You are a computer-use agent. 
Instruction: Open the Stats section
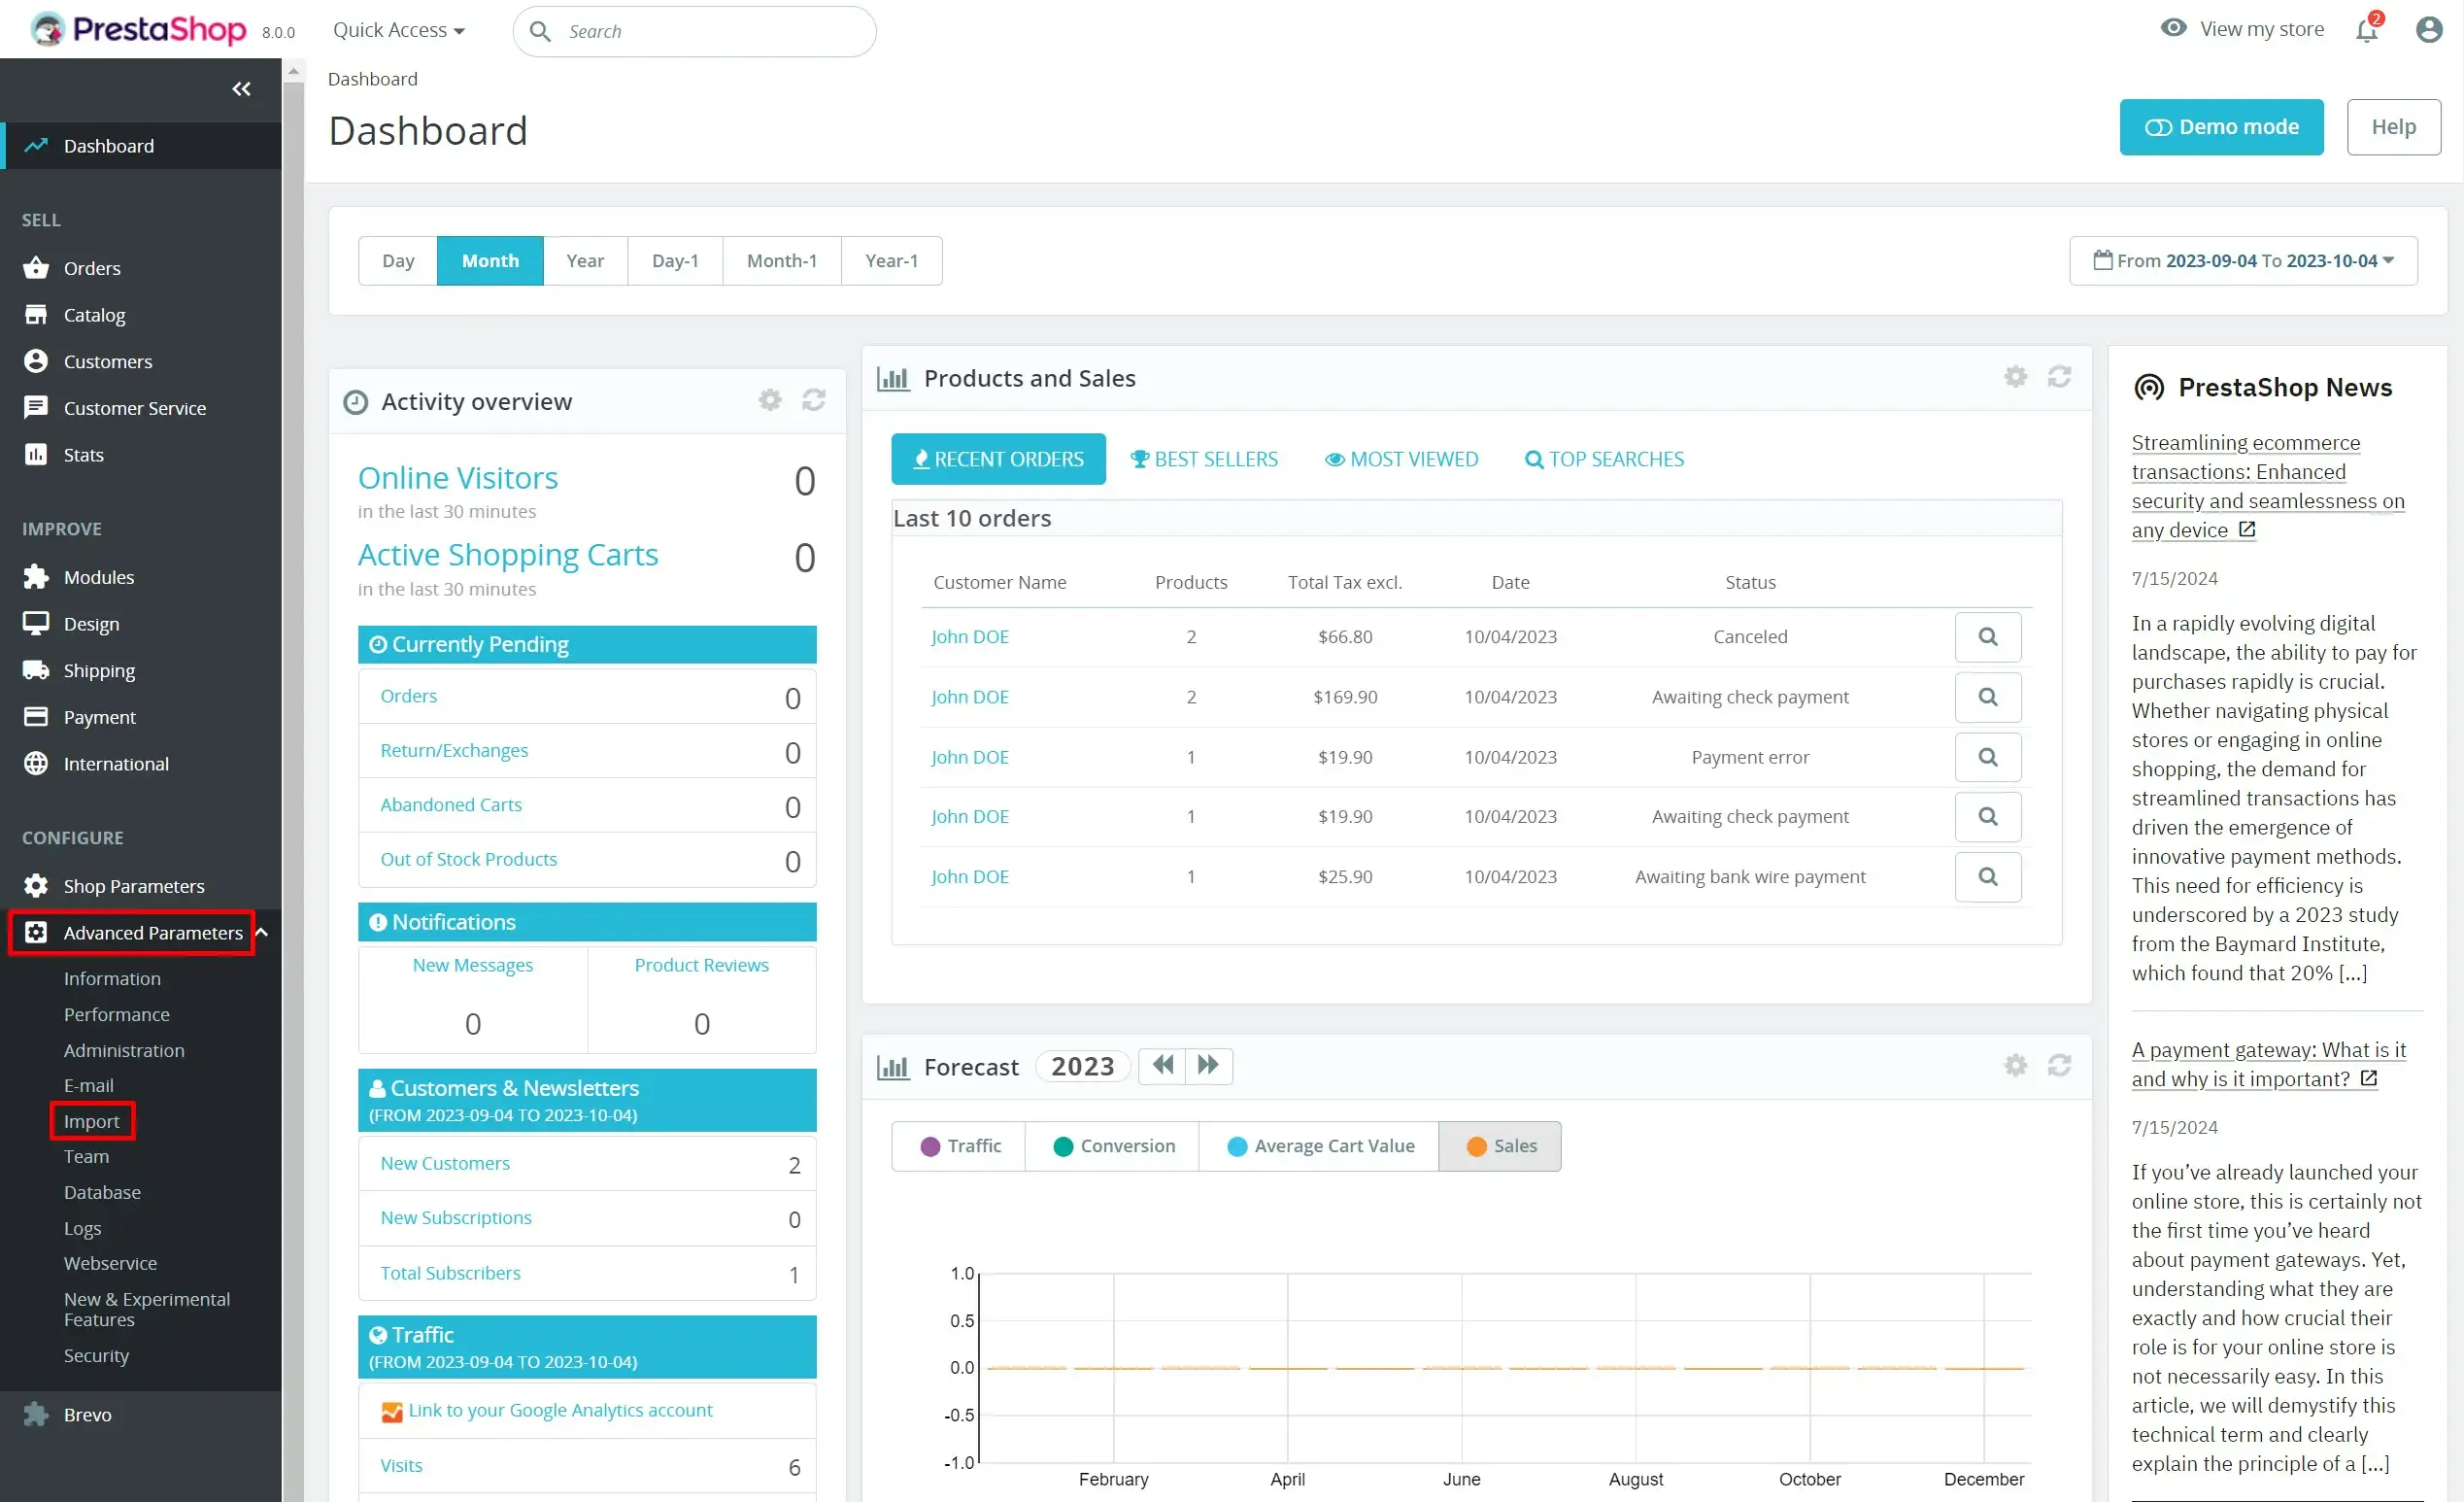(x=85, y=454)
